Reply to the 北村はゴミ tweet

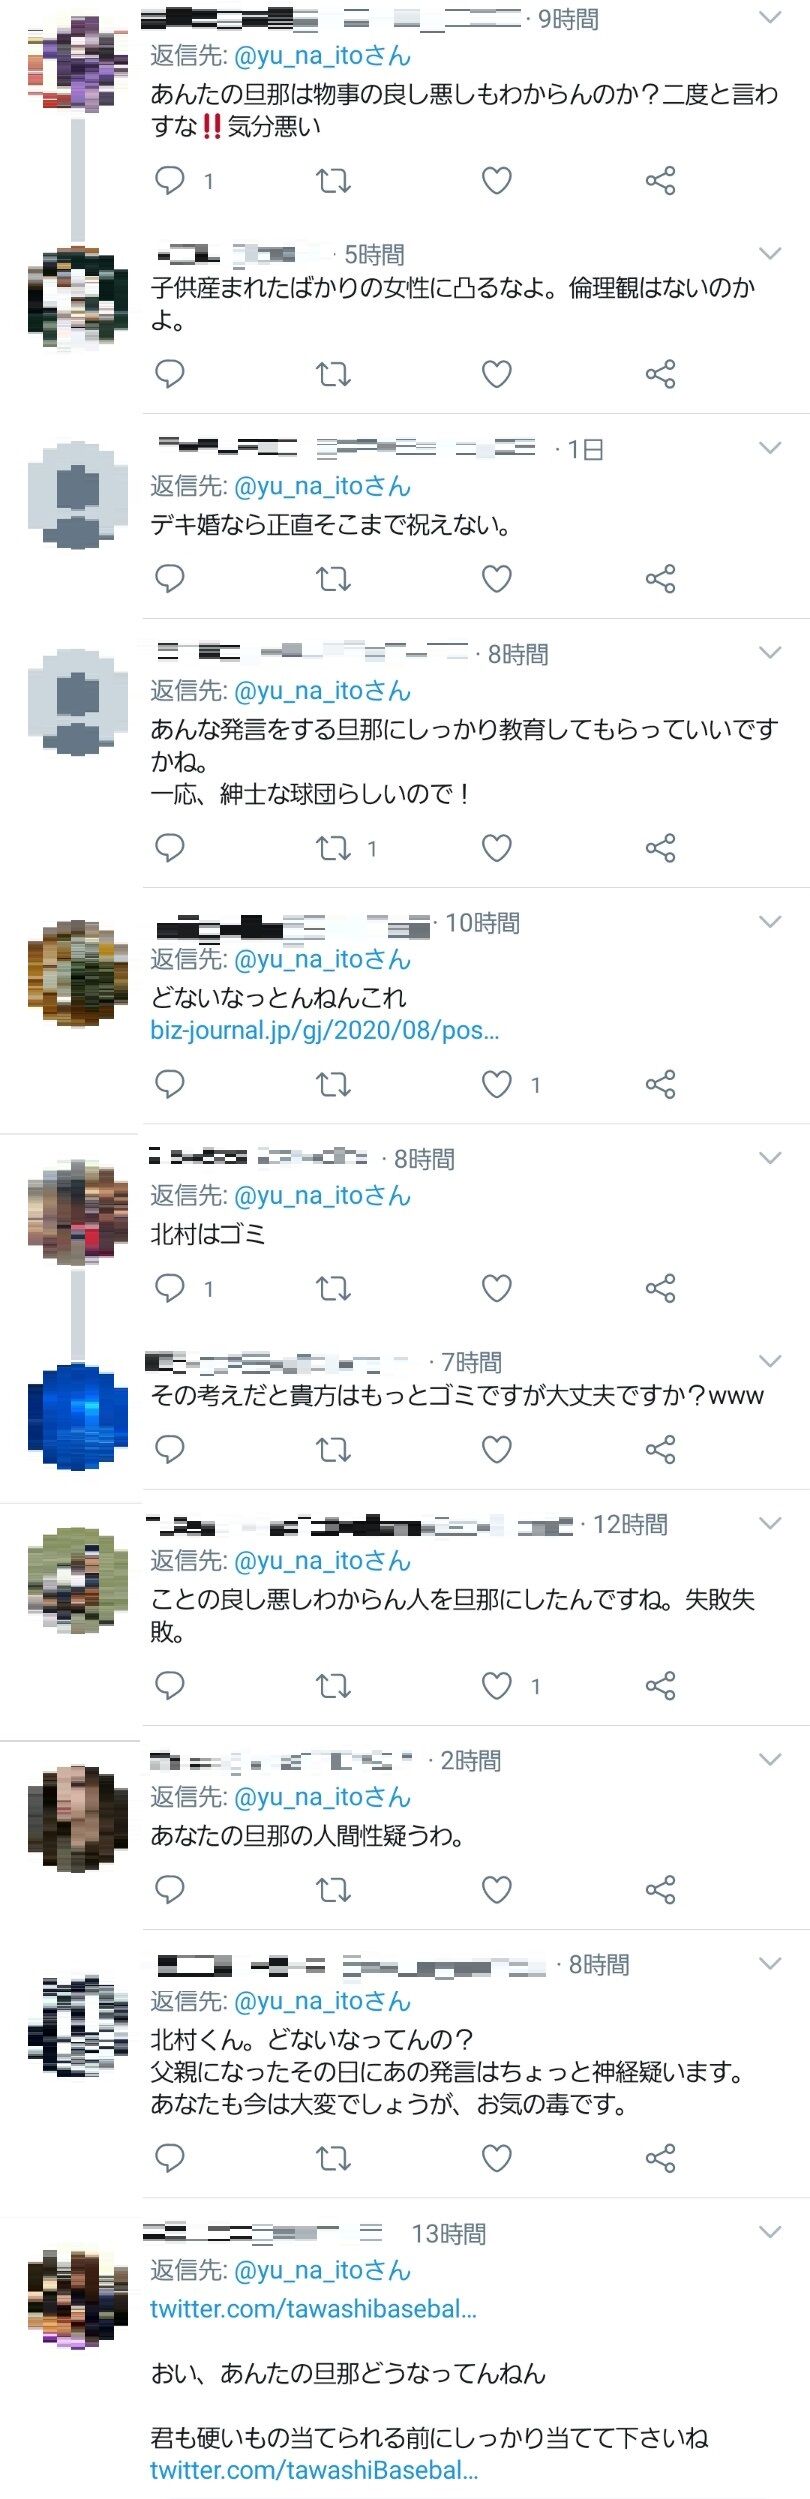click(170, 1288)
